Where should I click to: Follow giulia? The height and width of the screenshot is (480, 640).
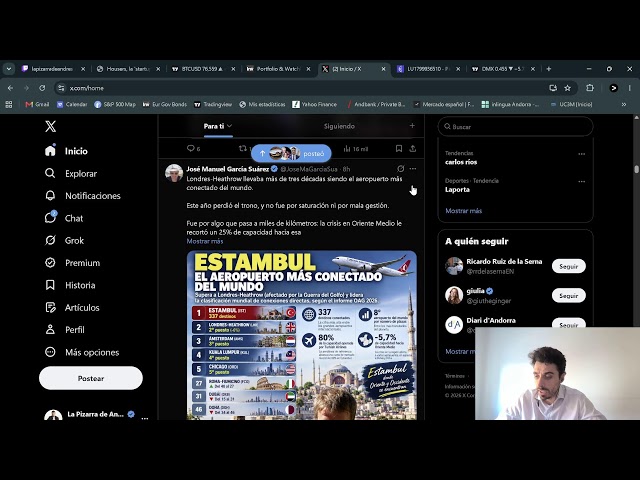coord(569,296)
